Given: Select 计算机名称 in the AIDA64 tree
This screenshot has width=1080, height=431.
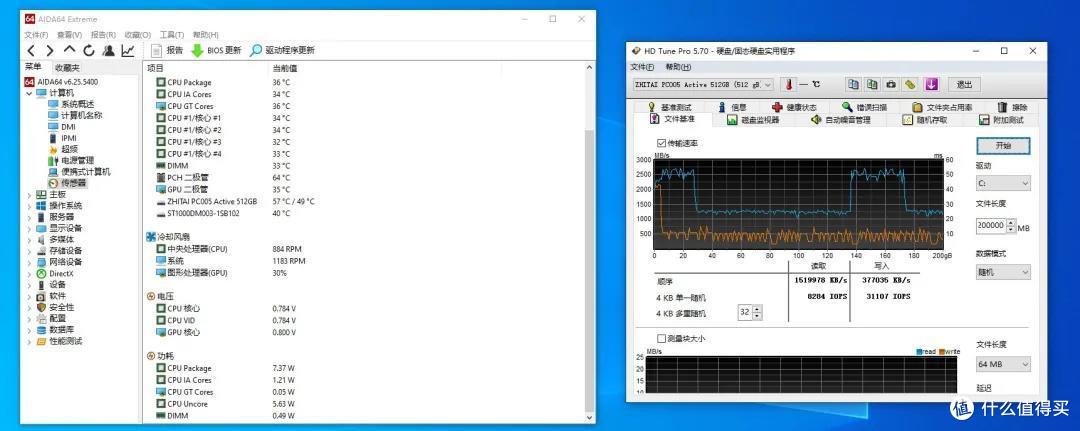Looking at the screenshot, I should tap(81, 115).
